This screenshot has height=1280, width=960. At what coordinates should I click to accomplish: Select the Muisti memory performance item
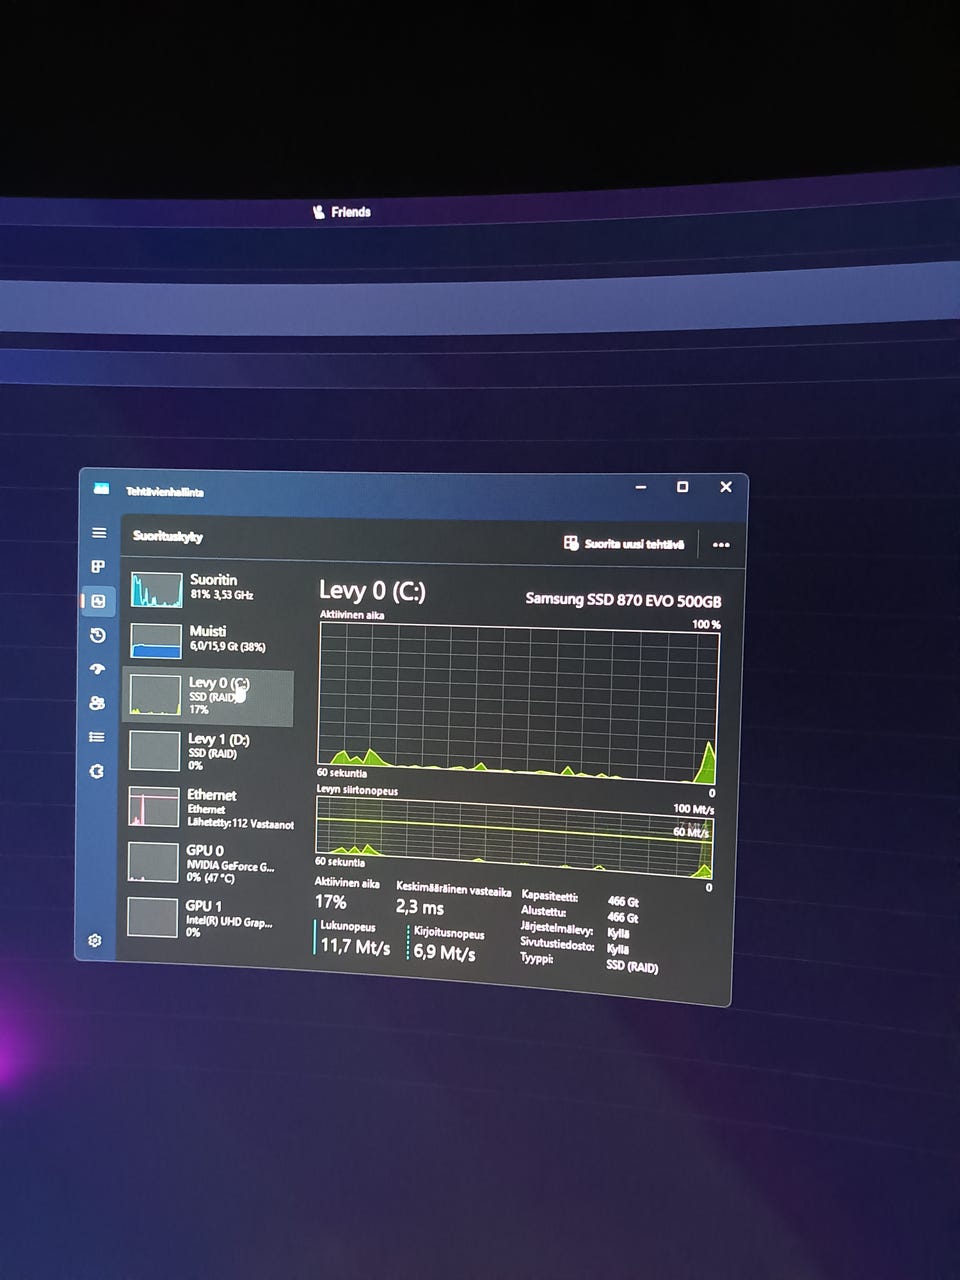(210, 640)
